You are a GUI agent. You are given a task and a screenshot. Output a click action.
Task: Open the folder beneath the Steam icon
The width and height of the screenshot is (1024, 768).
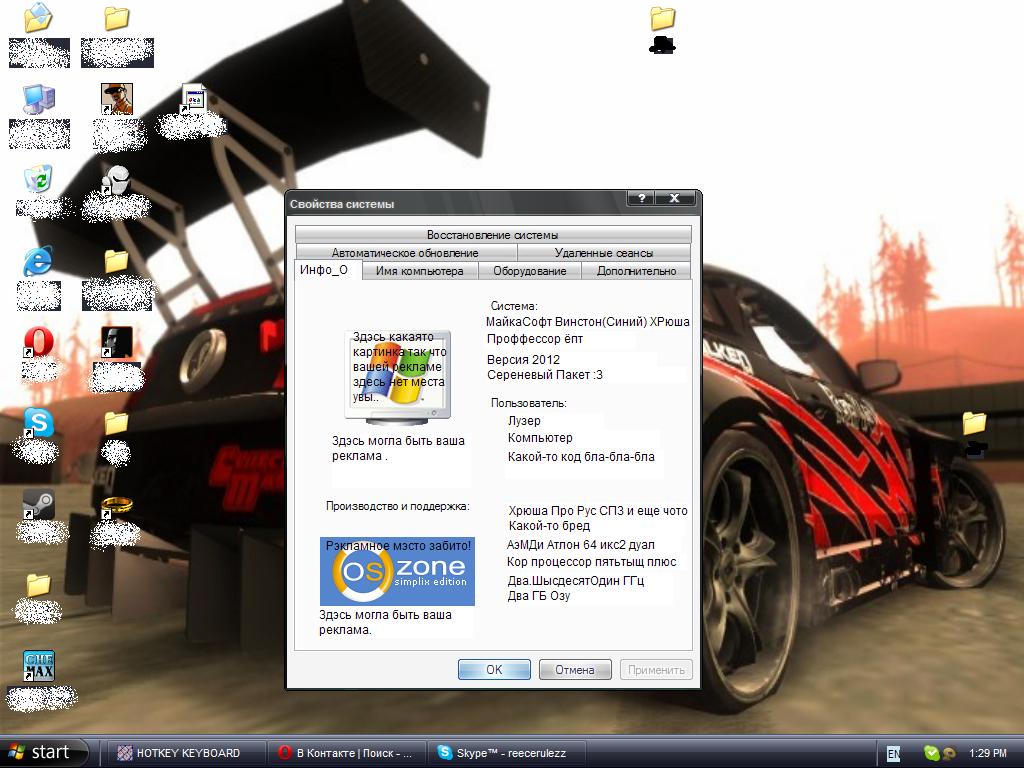pos(39,585)
